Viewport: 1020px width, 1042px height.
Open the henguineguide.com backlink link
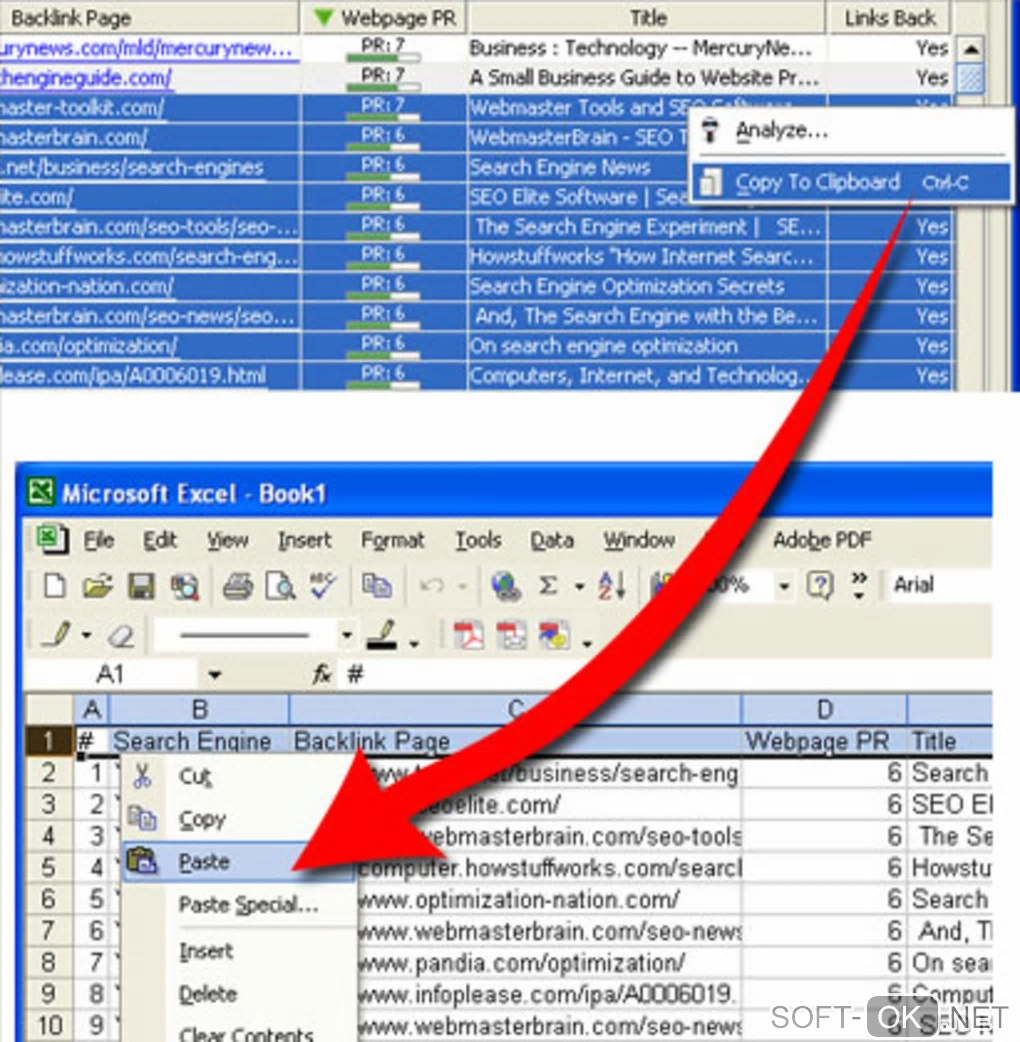click(x=86, y=78)
